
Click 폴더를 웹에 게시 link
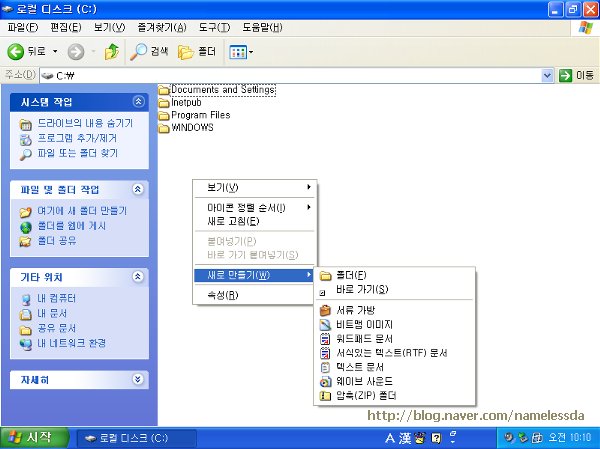(x=72, y=226)
